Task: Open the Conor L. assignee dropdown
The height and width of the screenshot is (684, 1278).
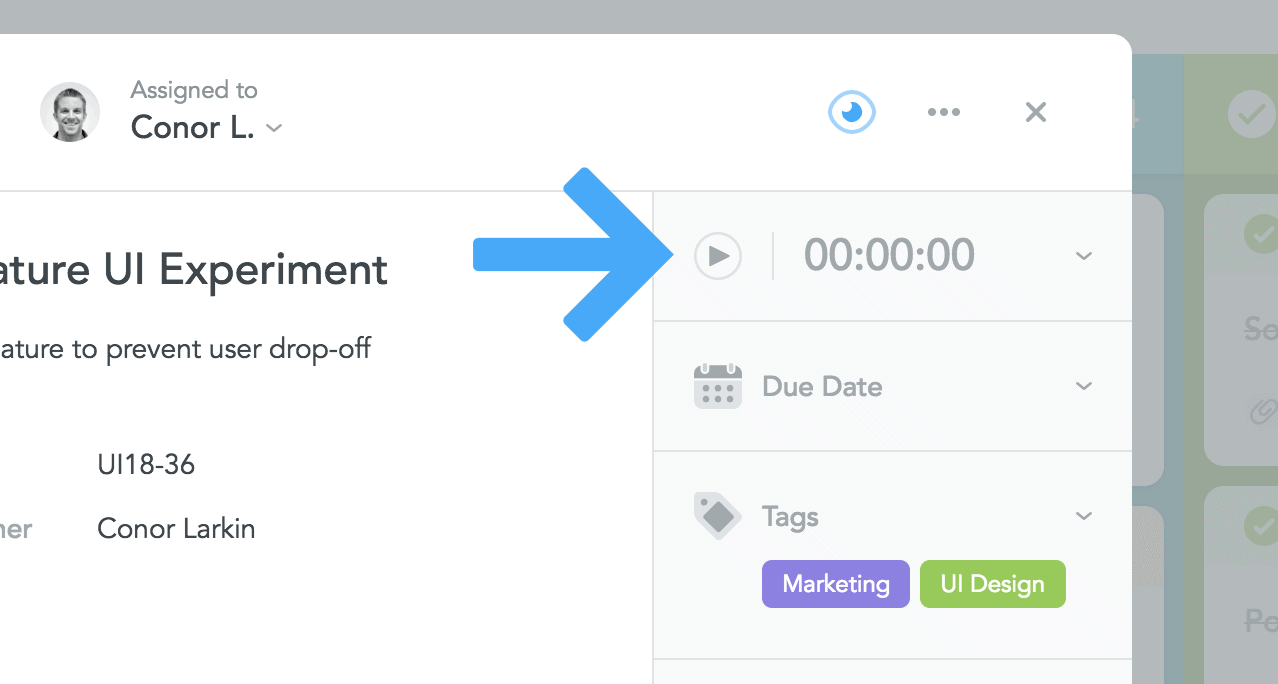Action: [207, 128]
